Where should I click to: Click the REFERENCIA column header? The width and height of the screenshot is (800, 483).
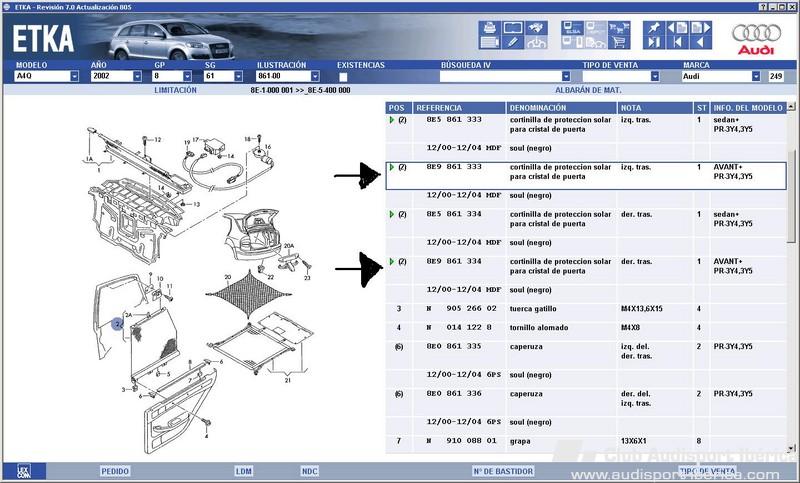coord(459,108)
